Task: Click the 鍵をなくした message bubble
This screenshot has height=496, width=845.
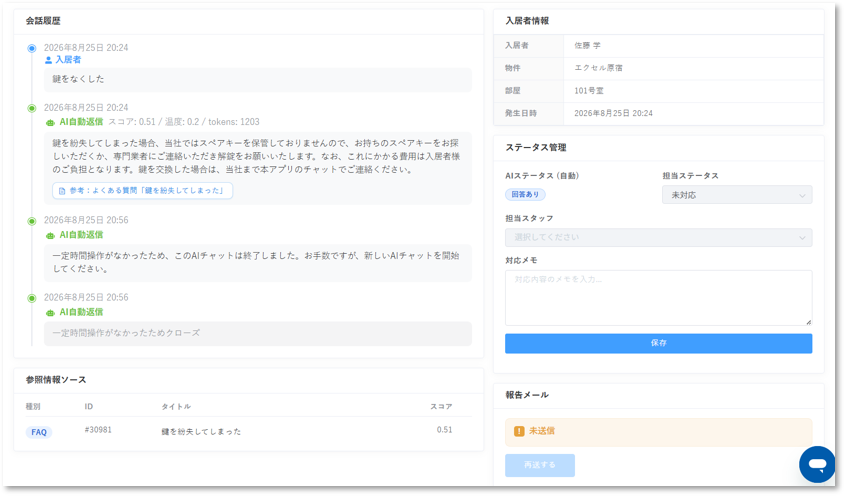Action: (x=258, y=79)
